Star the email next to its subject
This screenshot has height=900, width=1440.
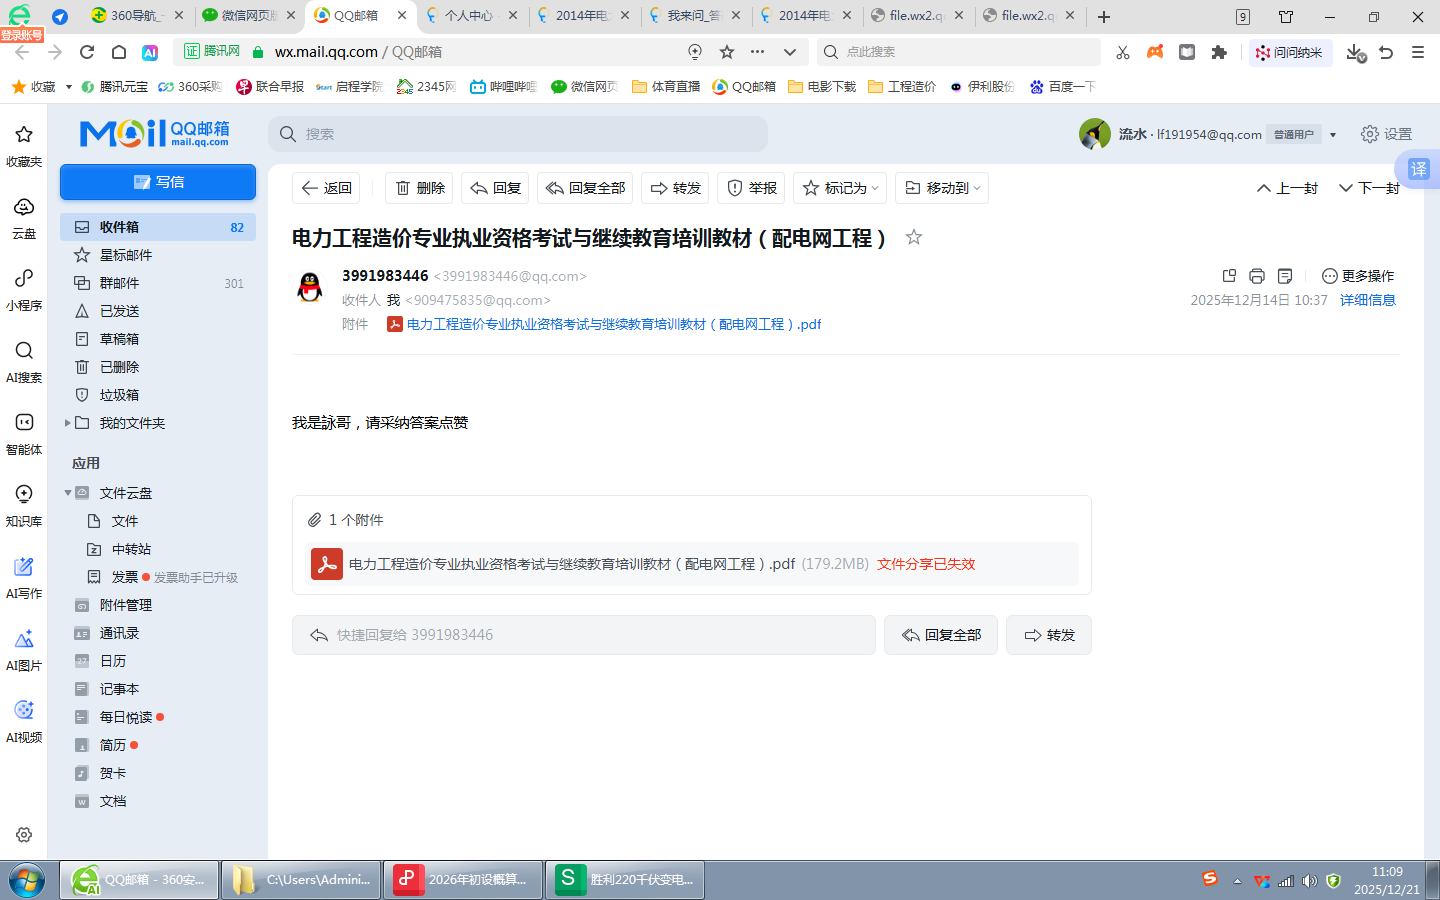pyautogui.click(x=912, y=238)
